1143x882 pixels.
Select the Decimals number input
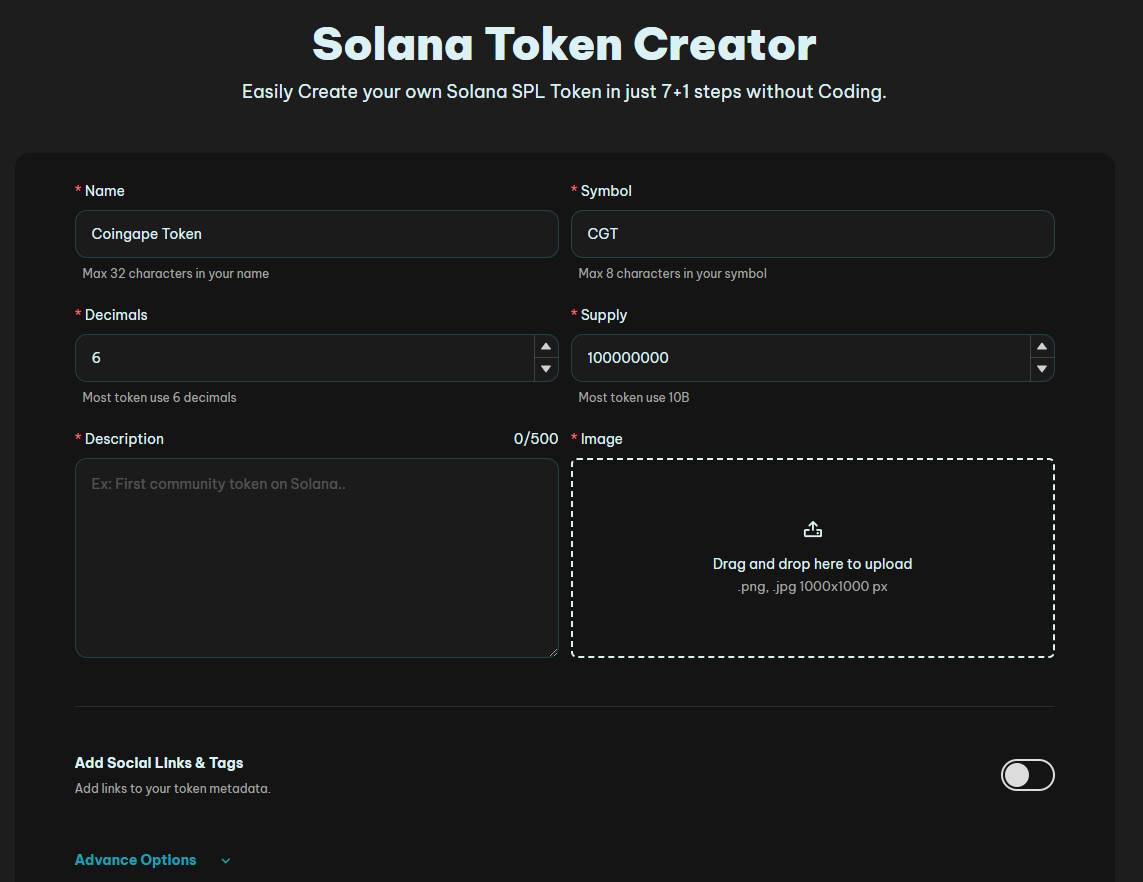click(300, 358)
